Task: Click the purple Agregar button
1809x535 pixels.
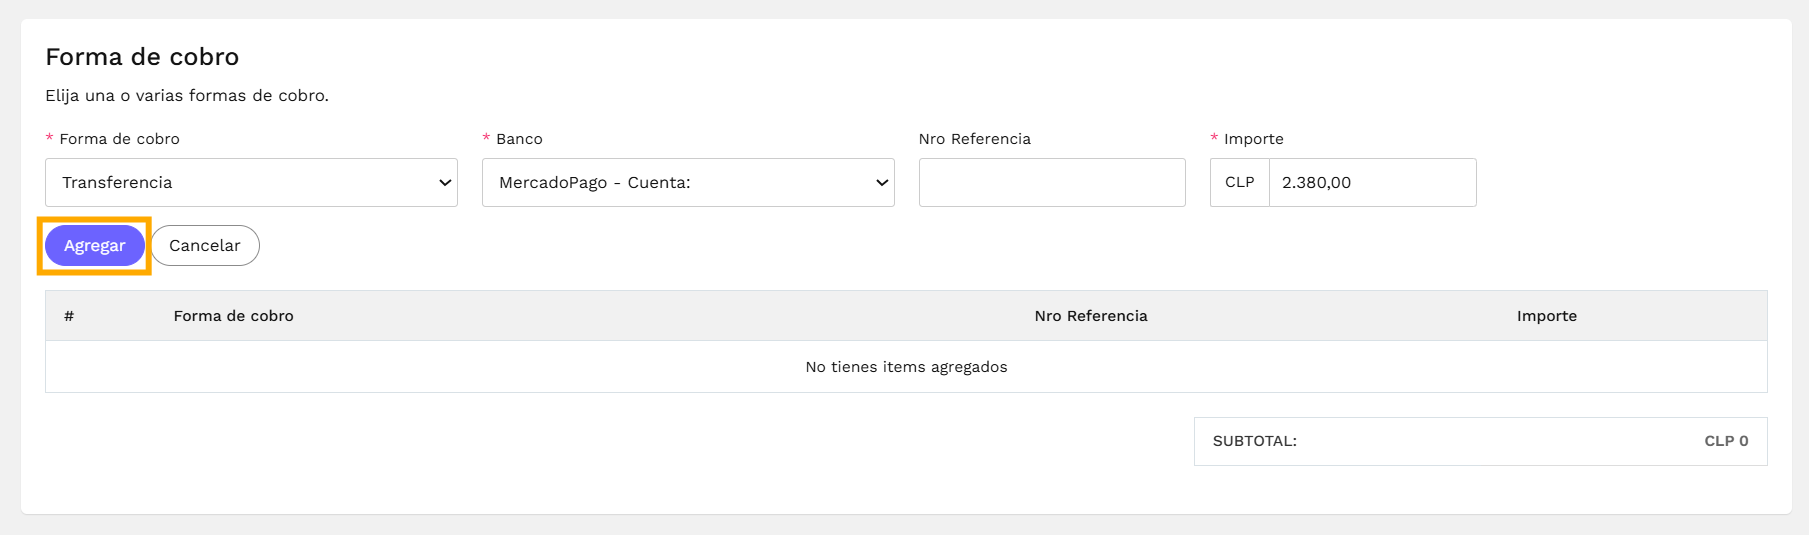Action: (95, 246)
